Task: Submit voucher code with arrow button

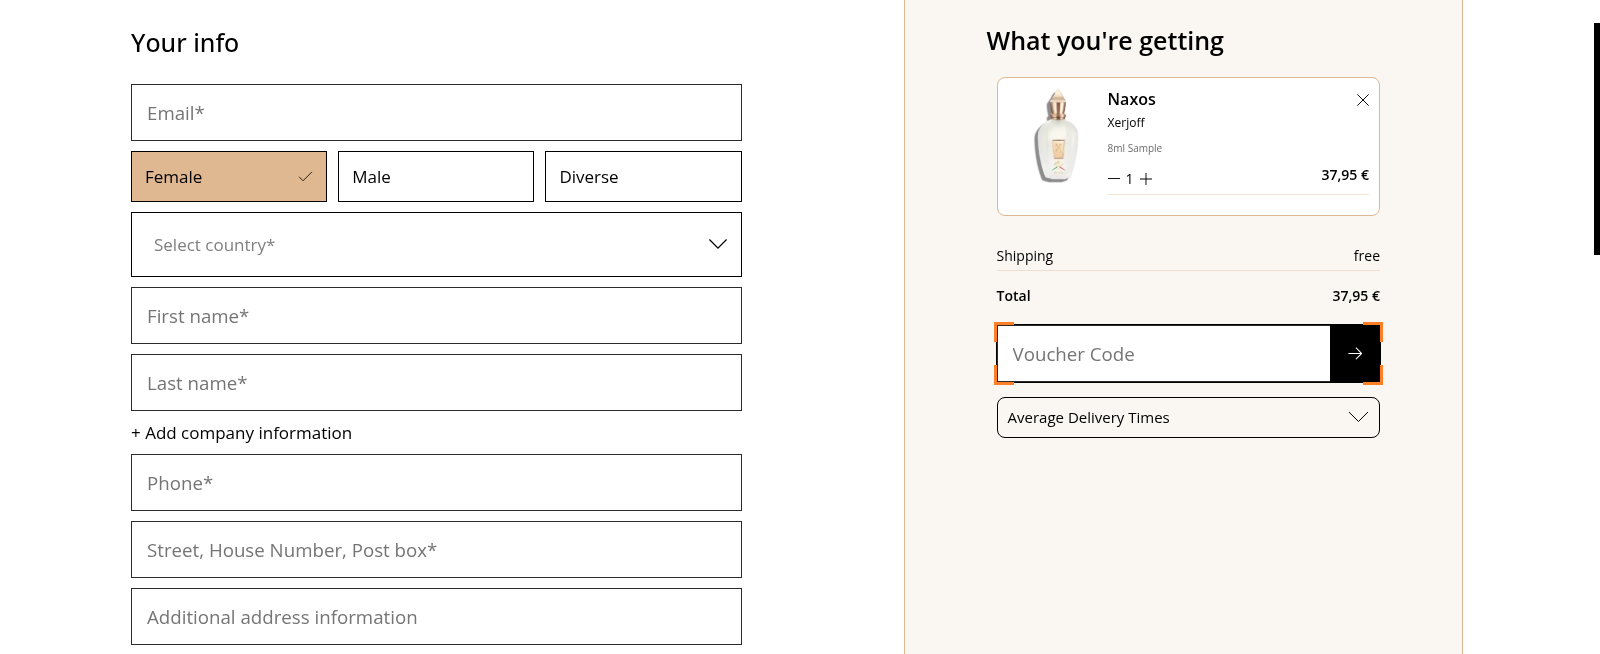Action: click(x=1355, y=354)
